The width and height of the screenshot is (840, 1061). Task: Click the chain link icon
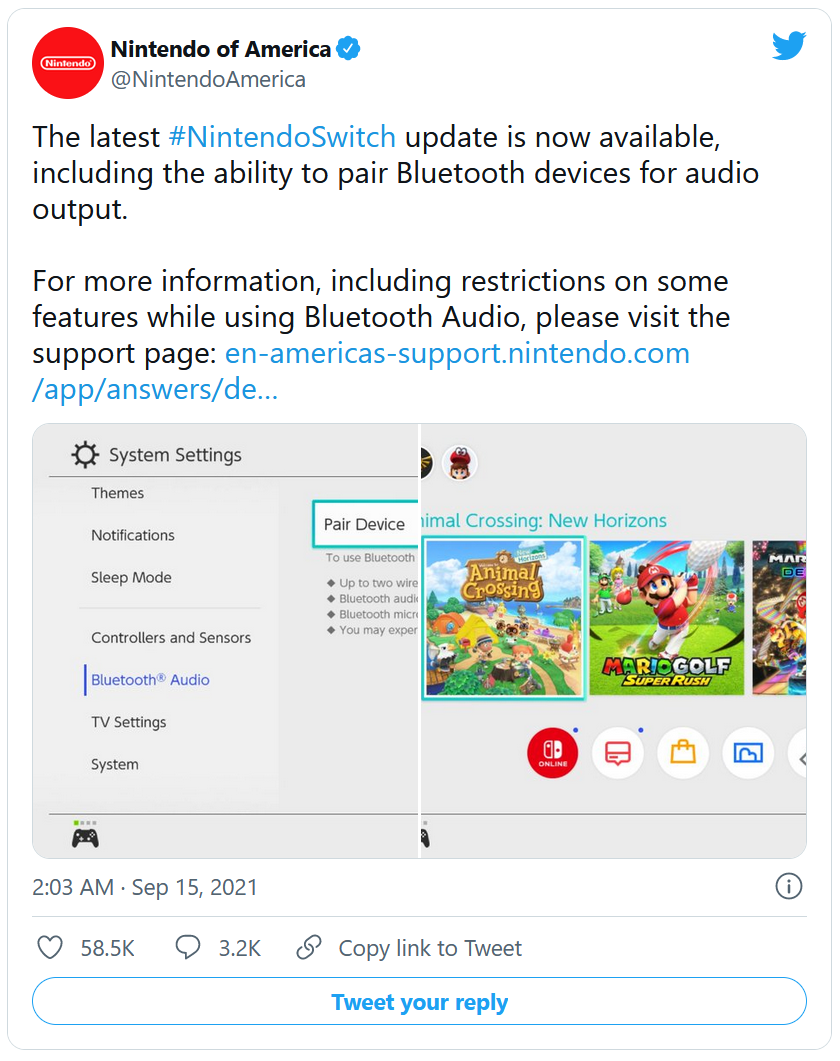(x=309, y=947)
